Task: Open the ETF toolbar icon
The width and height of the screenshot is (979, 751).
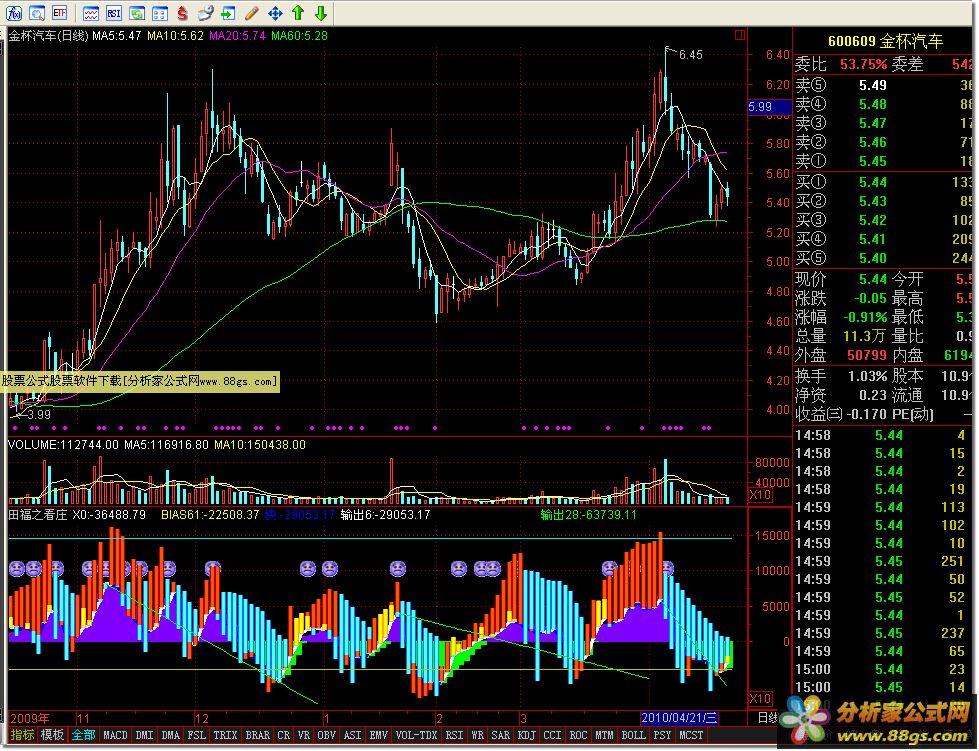Action: click(x=59, y=12)
